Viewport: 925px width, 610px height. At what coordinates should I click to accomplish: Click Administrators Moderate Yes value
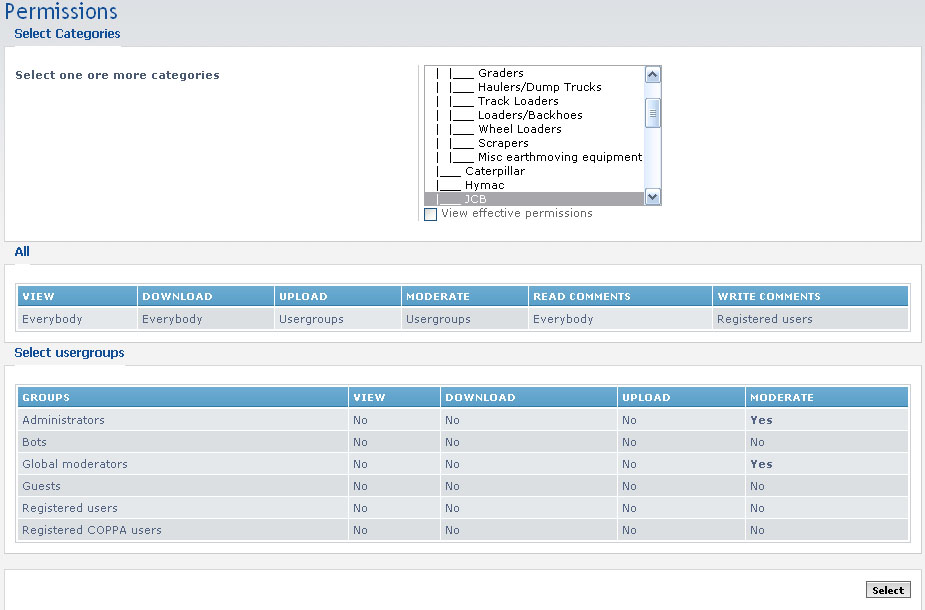(761, 420)
